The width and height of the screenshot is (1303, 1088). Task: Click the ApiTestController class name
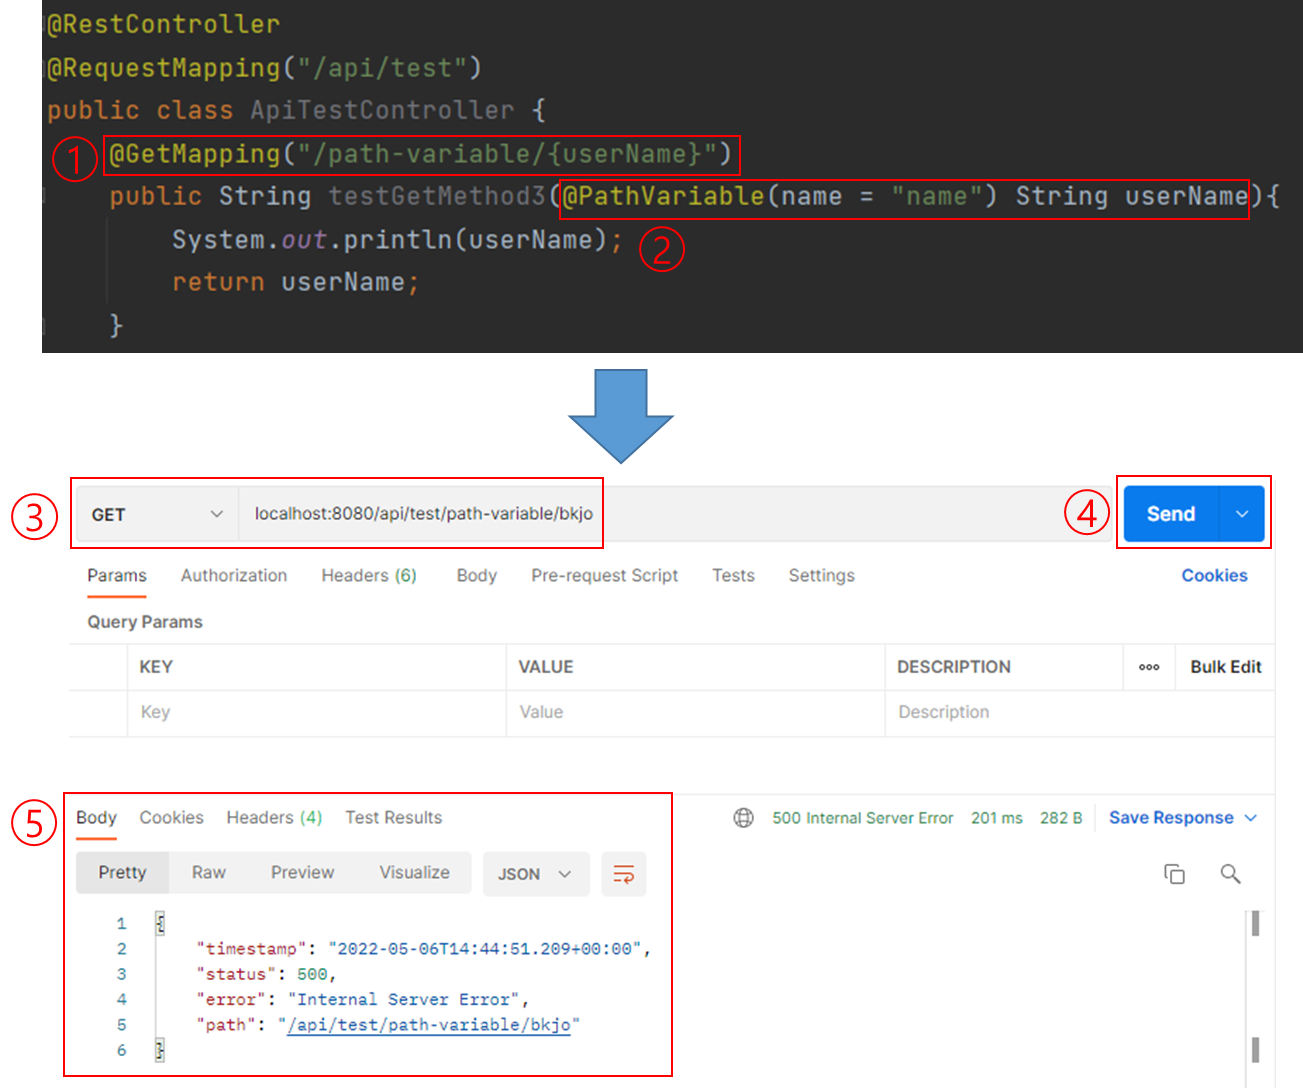[x=382, y=110]
